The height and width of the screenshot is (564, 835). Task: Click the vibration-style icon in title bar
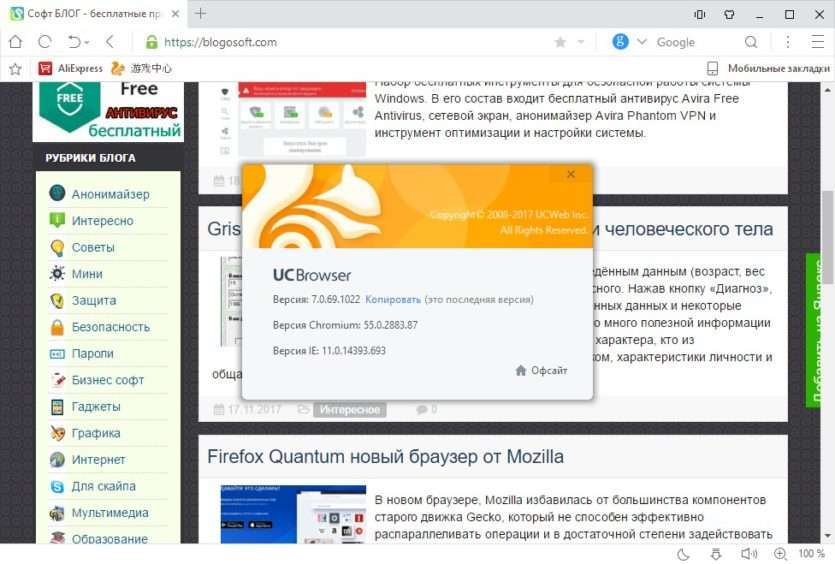[700, 14]
